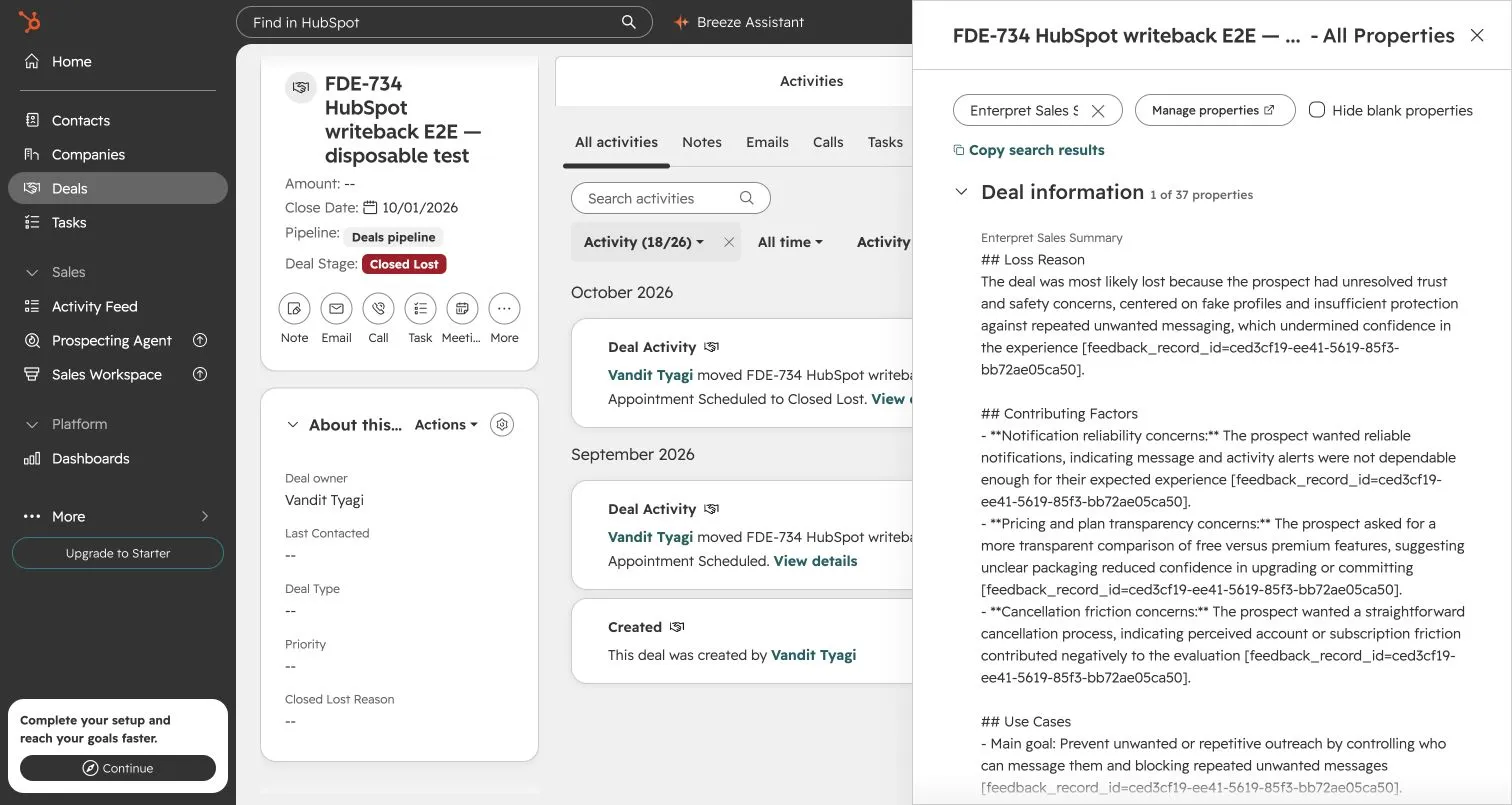Click the Task checklist icon
The width and height of the screenshot is (1512, 805).
pos(420,309)
